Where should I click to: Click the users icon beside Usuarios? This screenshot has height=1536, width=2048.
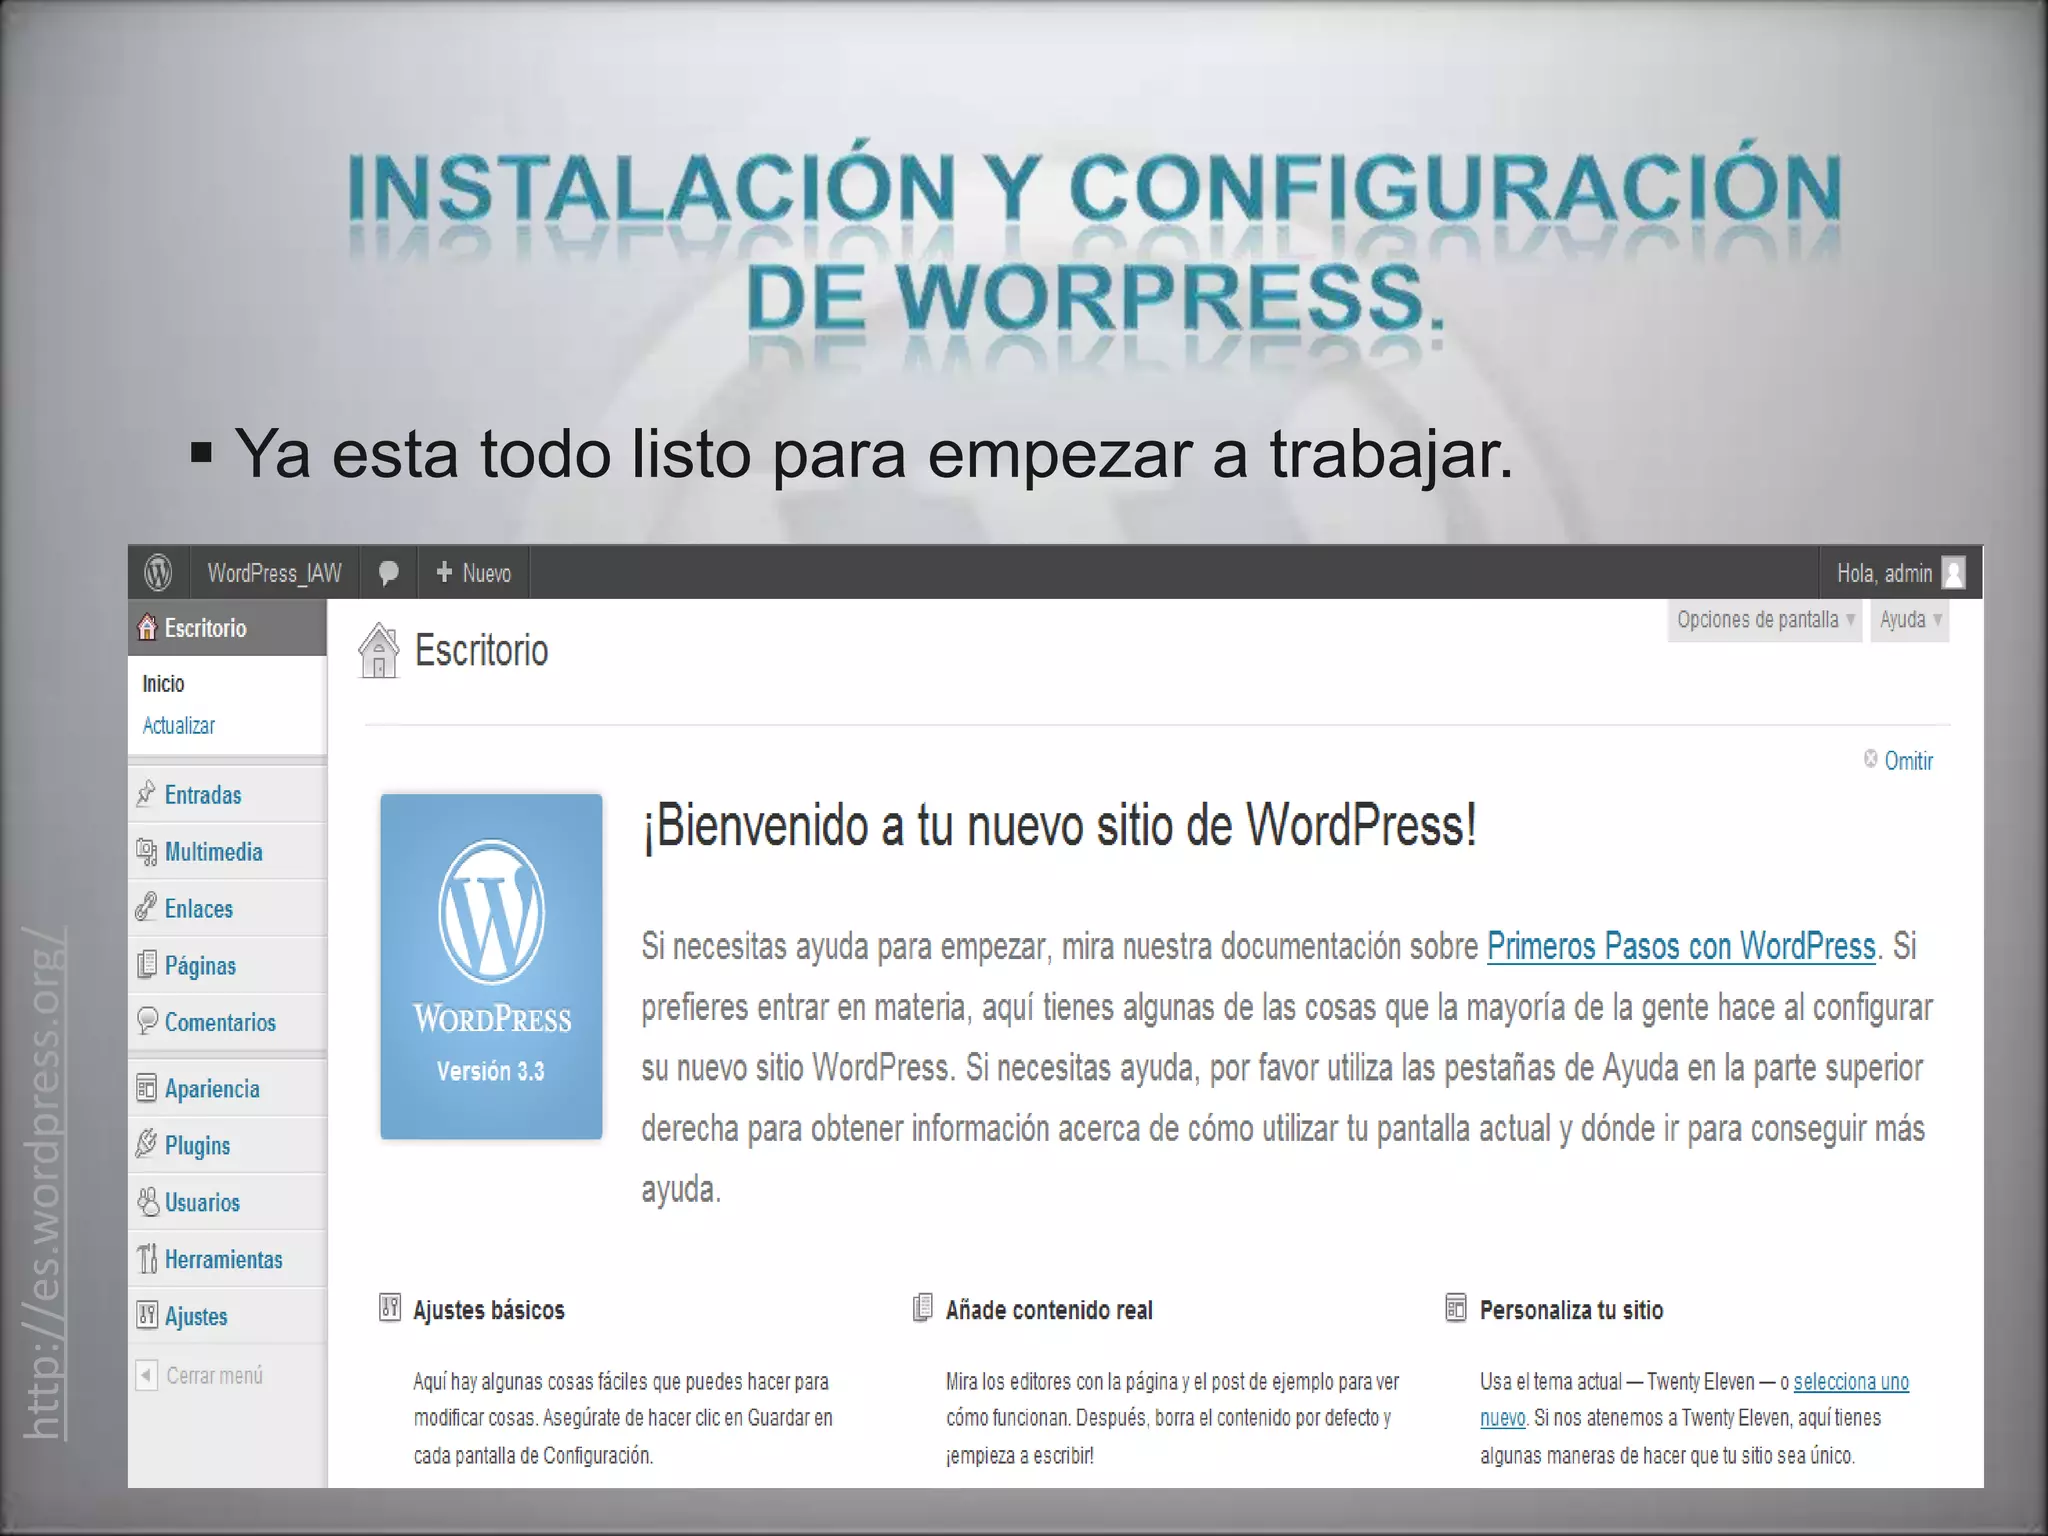click(147, 1201)
